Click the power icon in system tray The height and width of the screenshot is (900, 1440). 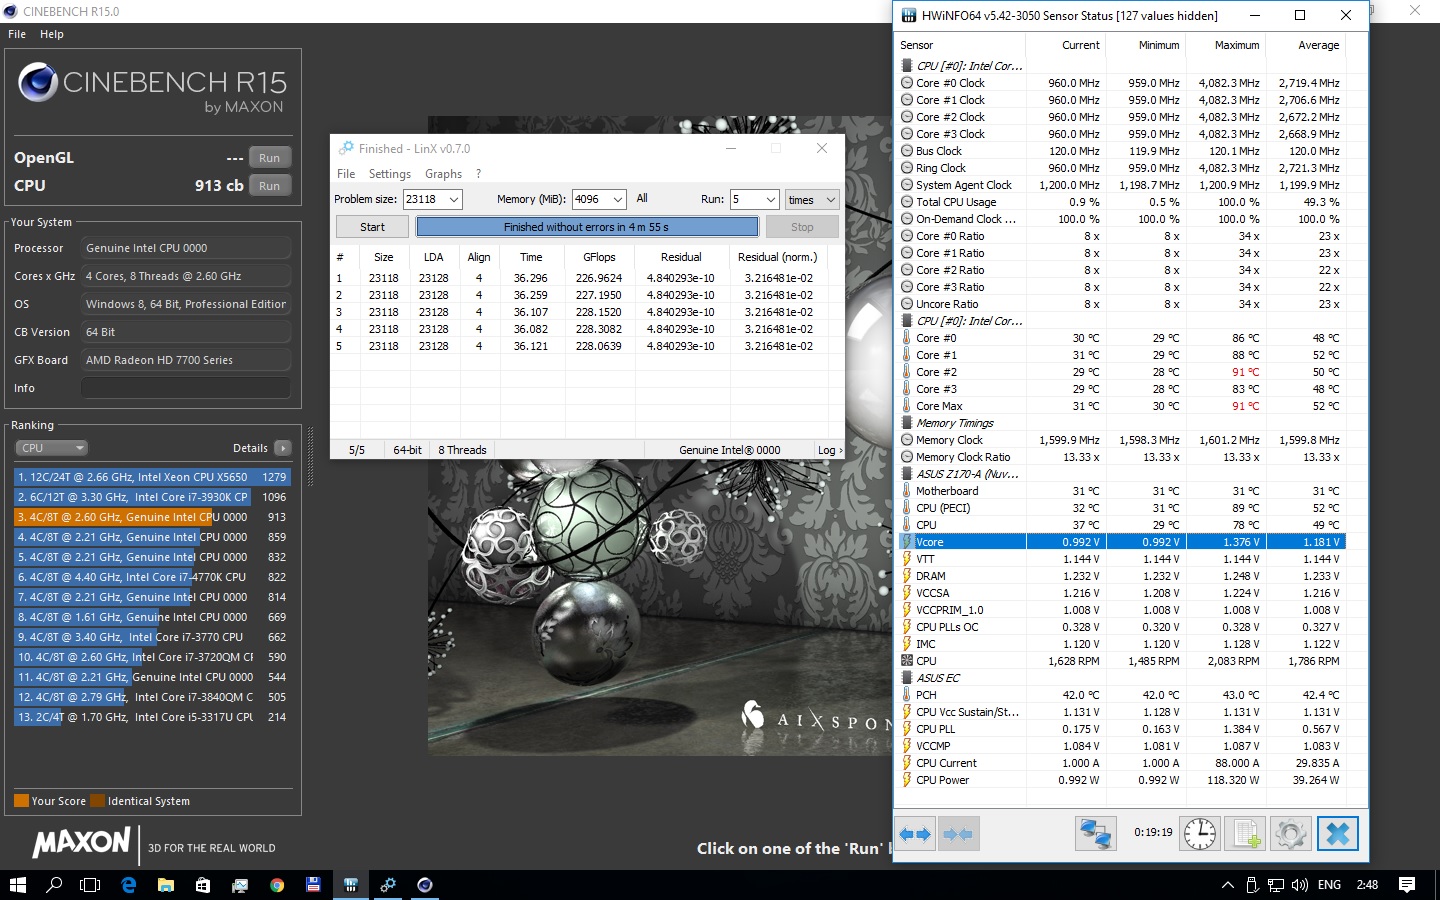1252,885
